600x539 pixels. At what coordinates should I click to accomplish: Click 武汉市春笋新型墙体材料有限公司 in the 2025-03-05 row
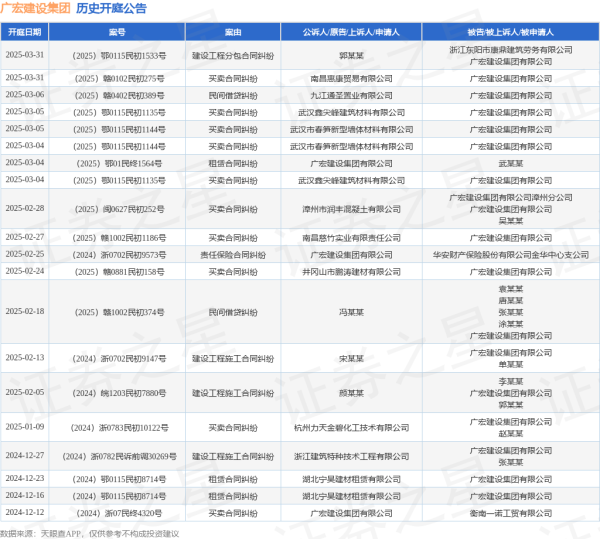pos(351,130)
